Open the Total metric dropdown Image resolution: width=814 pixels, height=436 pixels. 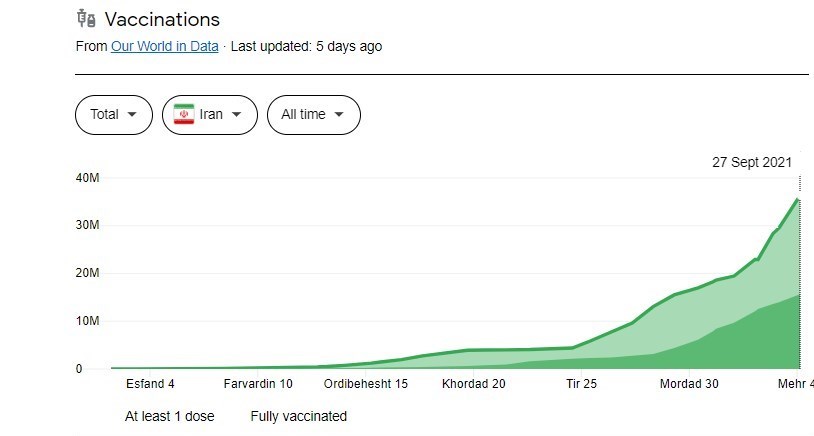pos(114,114)
